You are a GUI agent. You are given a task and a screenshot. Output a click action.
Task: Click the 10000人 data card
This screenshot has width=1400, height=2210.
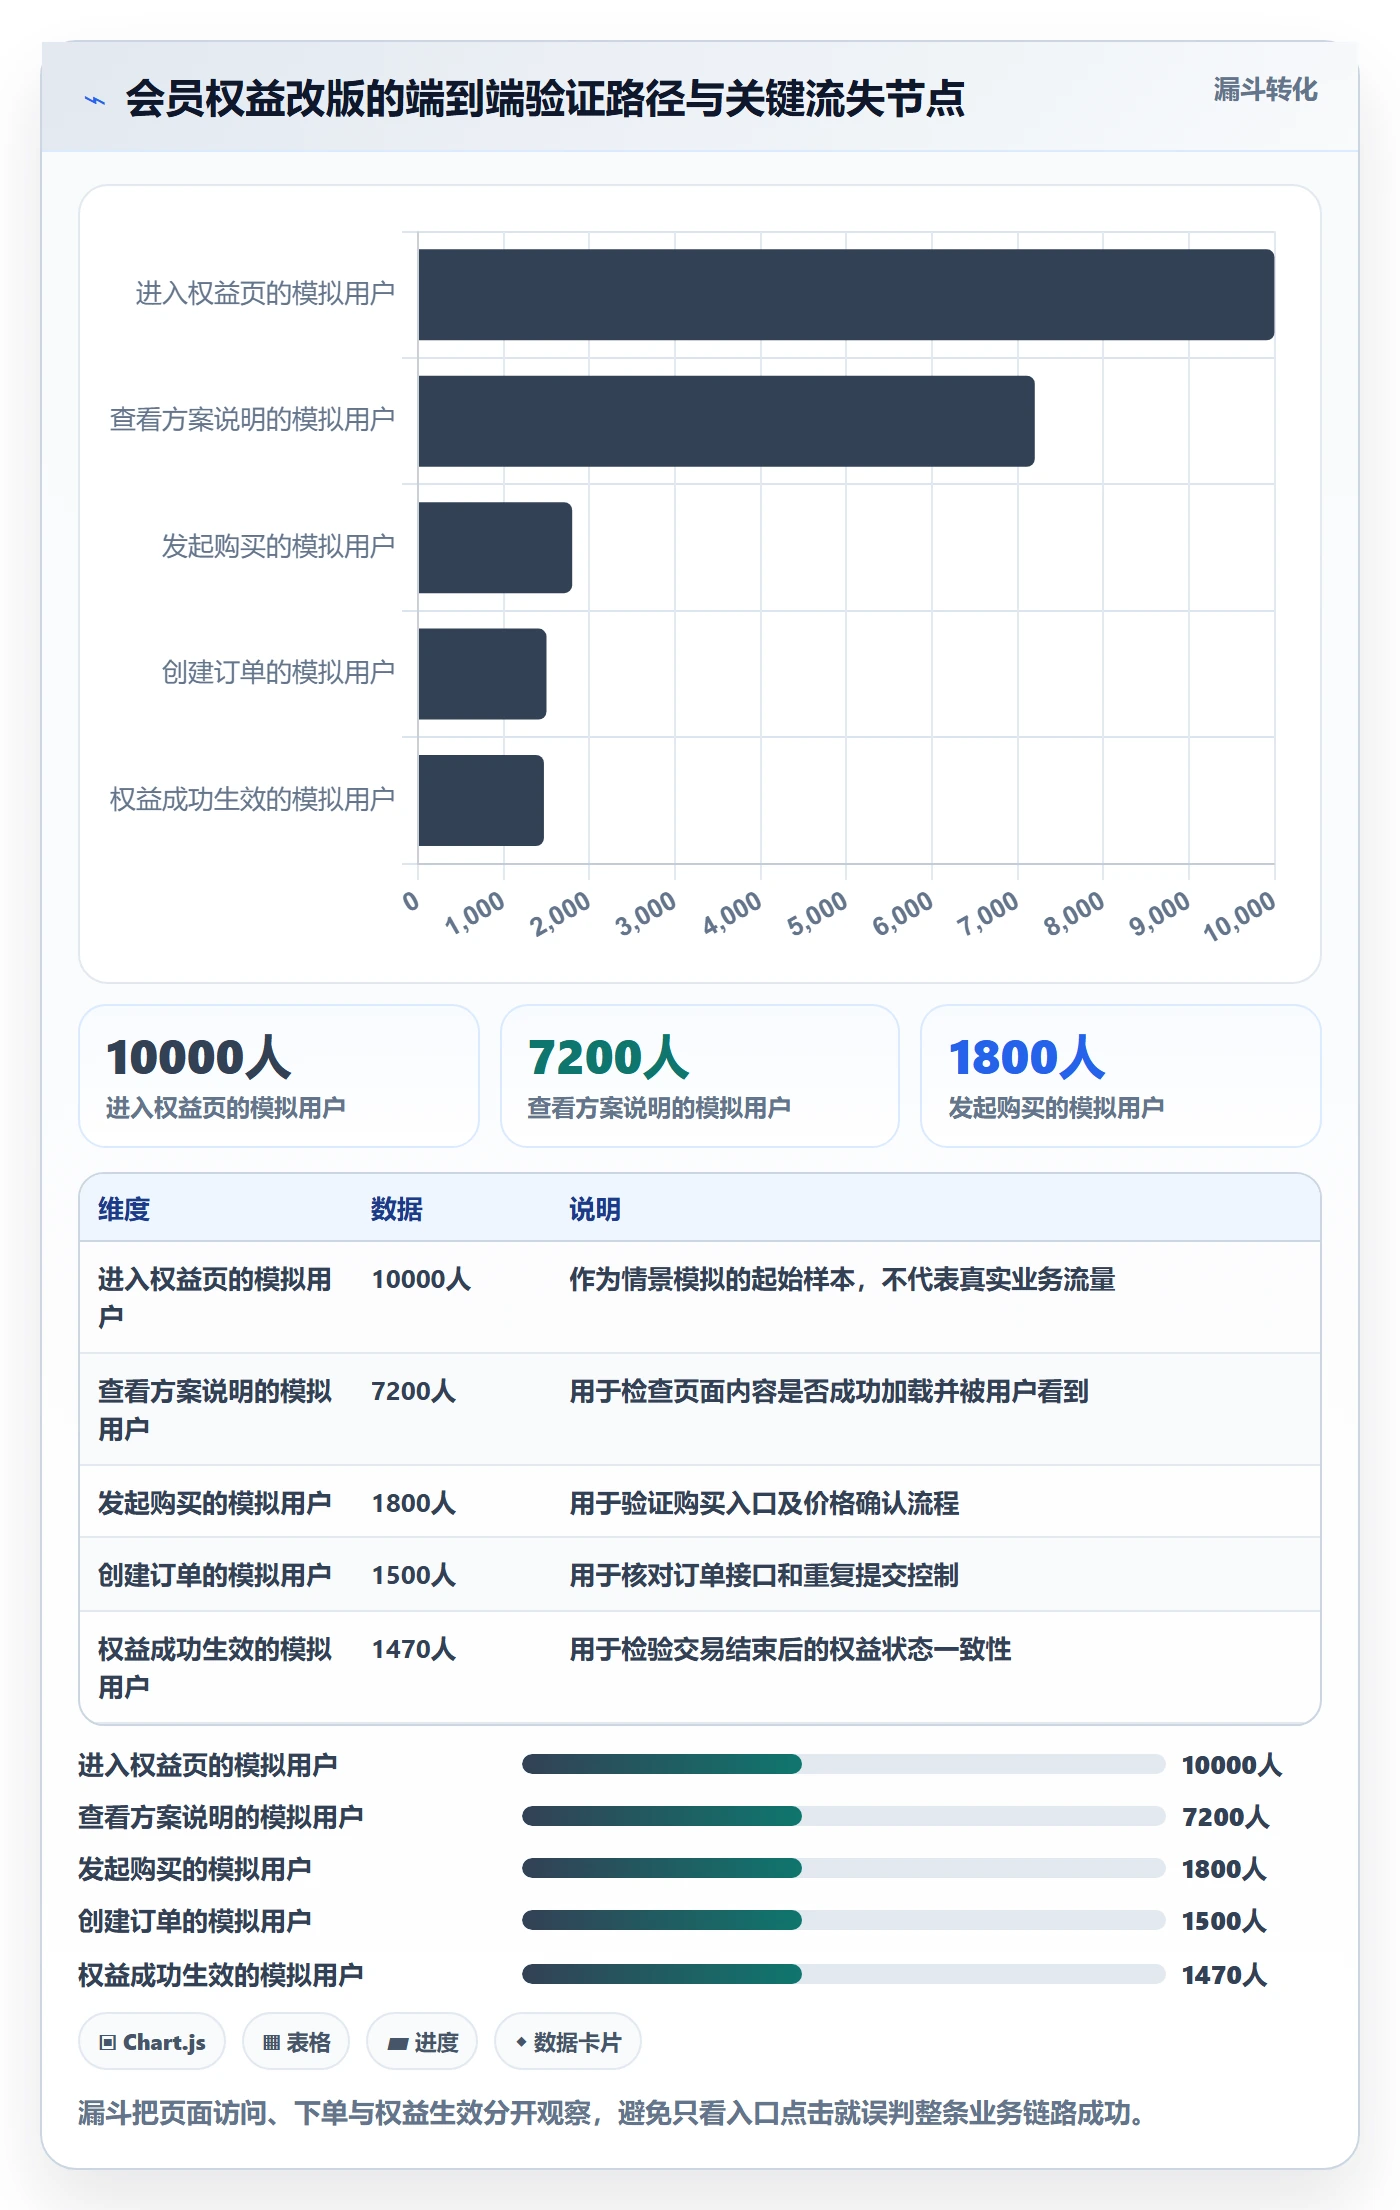click(x=279, y=1076)
